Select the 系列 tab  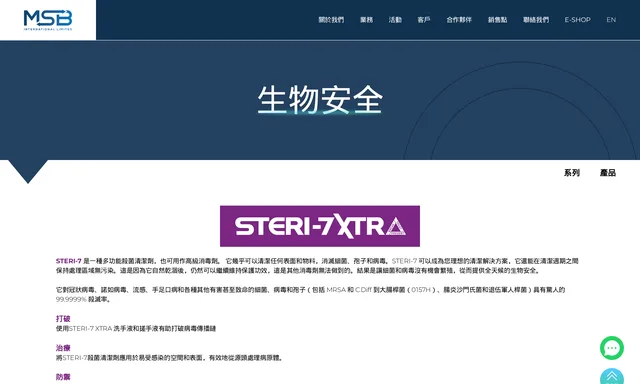point(571,173)
